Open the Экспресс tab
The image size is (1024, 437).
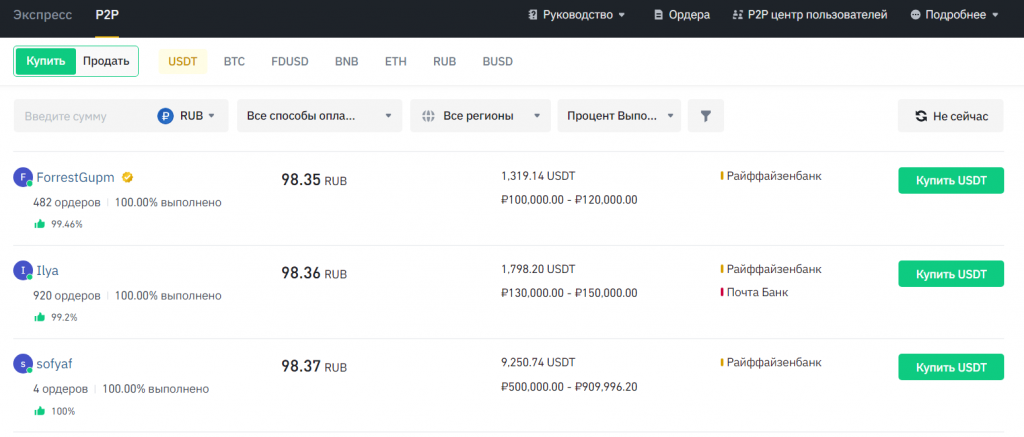click(42, 15)
